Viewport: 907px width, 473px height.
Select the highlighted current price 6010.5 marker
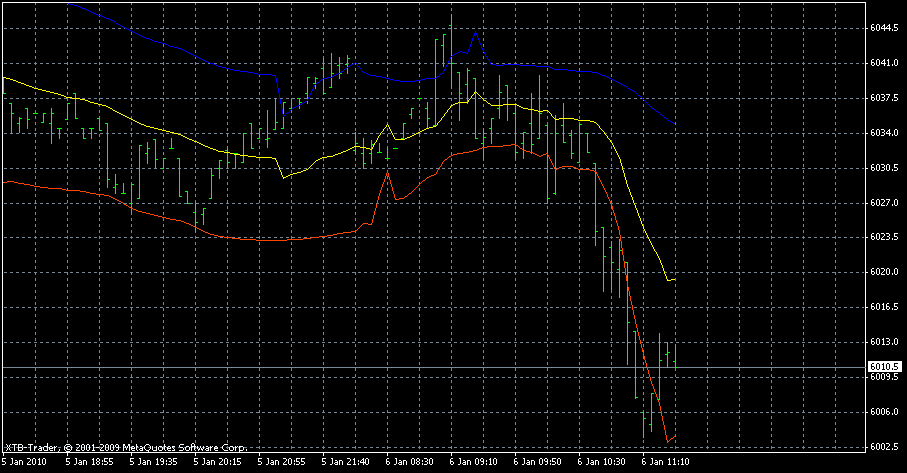883,367
